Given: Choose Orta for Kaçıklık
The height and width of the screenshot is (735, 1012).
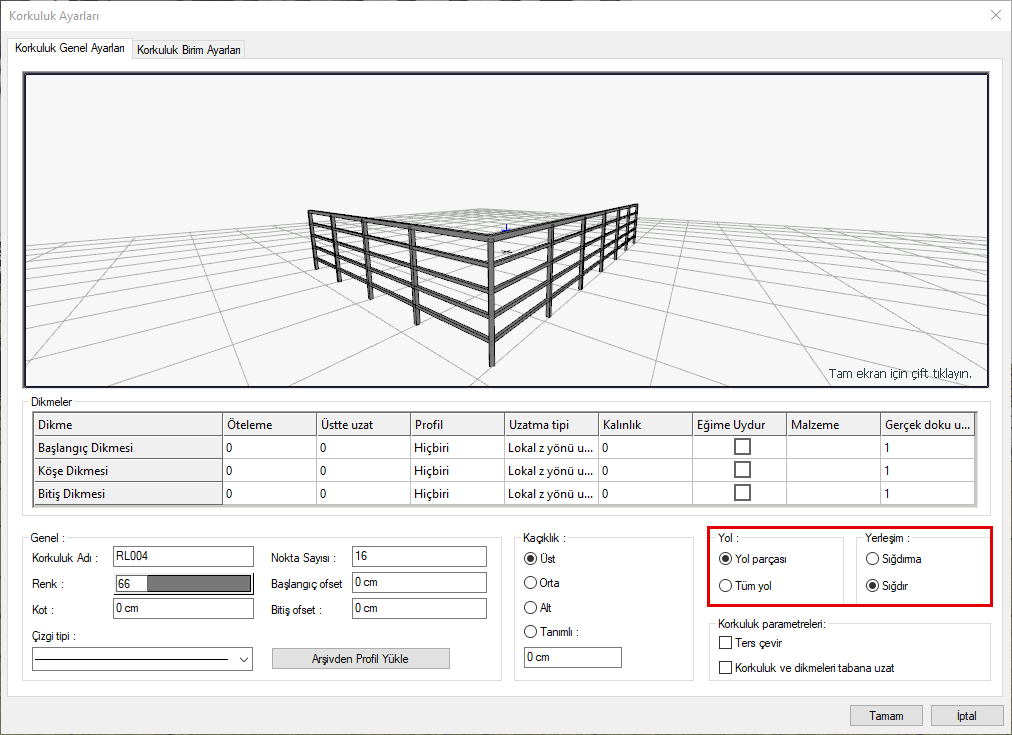Looking at the screenshot, I should (531, 583).
